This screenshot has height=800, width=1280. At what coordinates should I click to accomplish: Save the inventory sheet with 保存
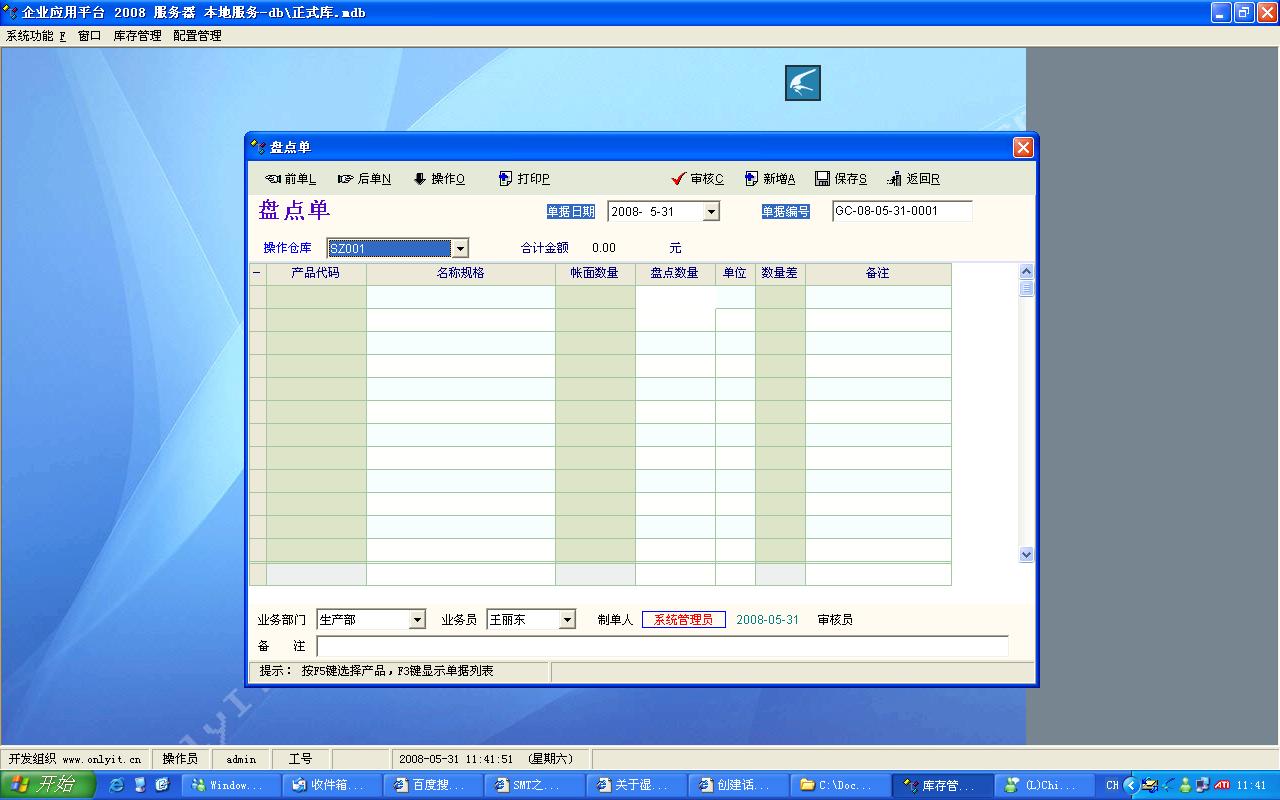coord(841,179)
